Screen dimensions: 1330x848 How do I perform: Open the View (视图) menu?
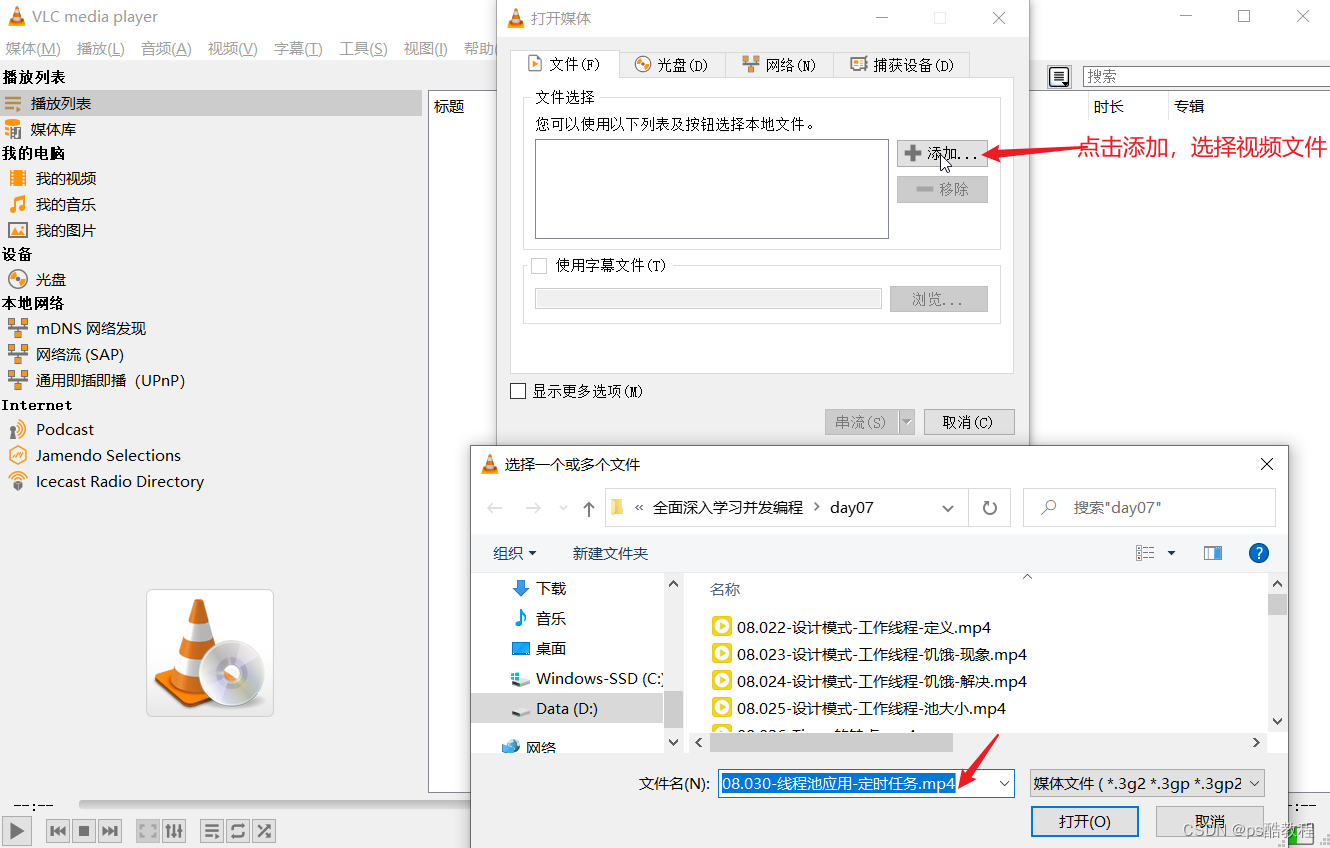point(425,49)
